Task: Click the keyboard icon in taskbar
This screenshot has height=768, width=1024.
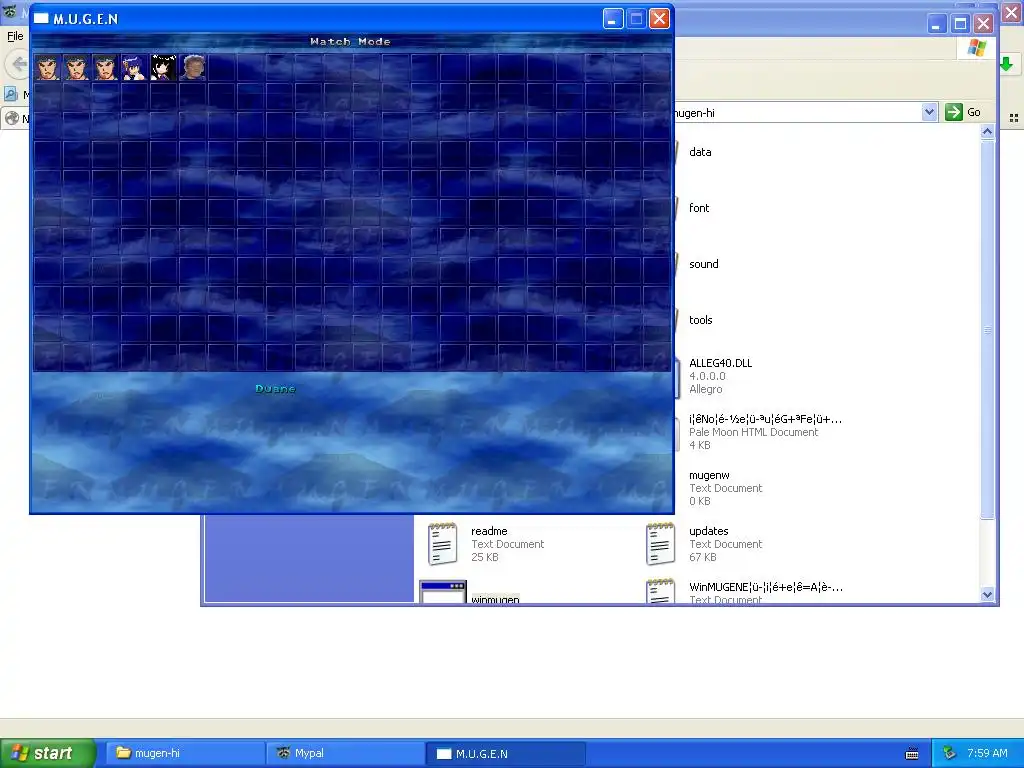Action: point(912,754)
